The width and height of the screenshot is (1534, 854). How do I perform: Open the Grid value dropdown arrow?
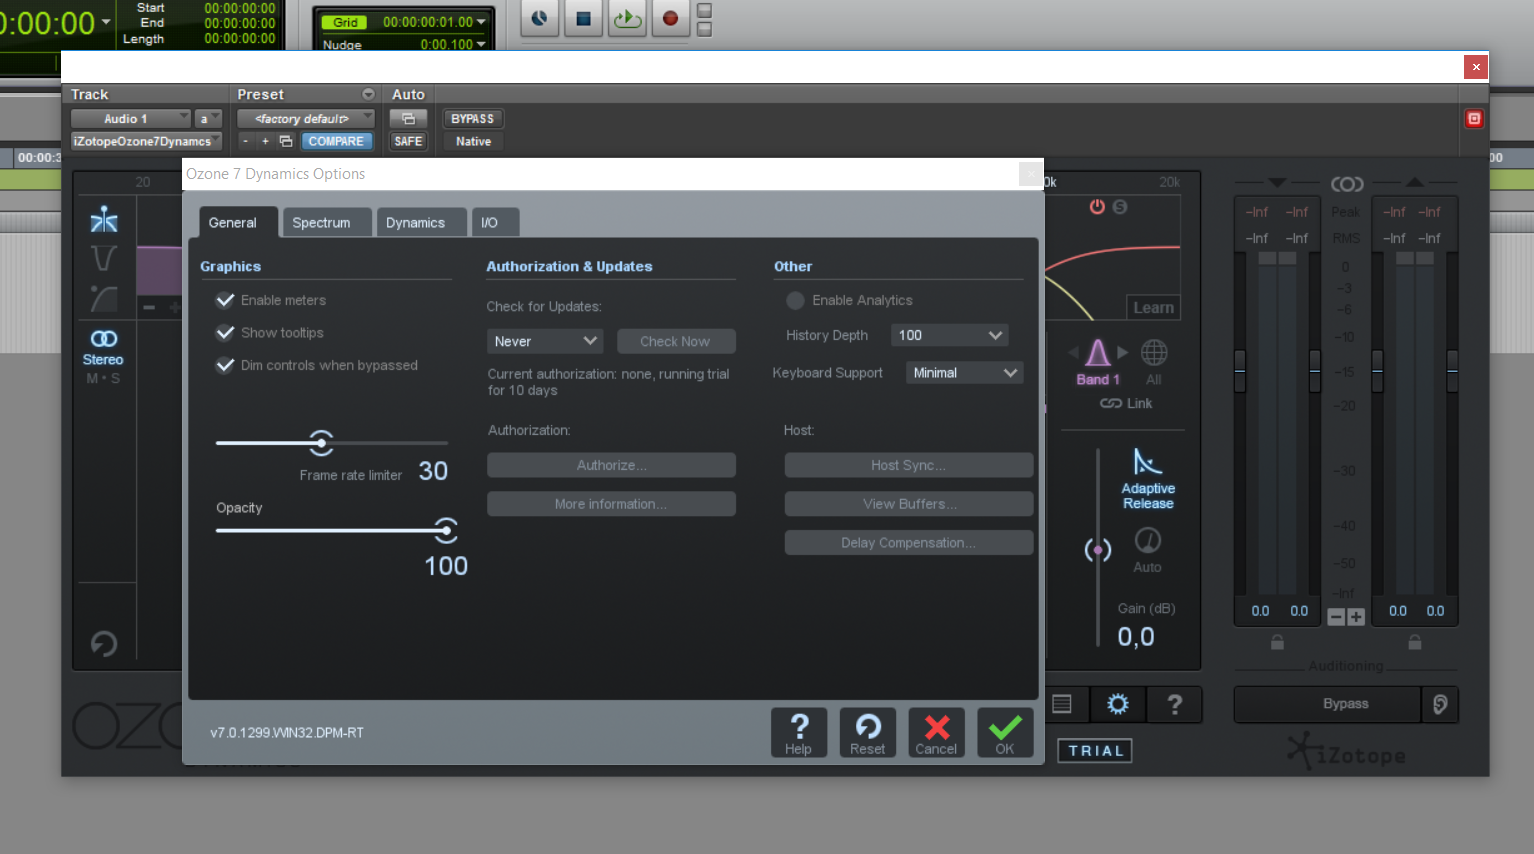[481, 22]
